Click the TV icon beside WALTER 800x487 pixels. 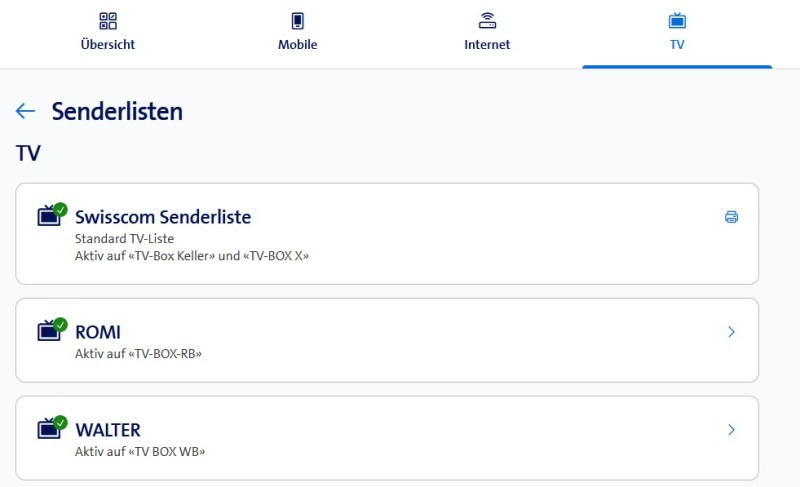[x=50, y=429]
